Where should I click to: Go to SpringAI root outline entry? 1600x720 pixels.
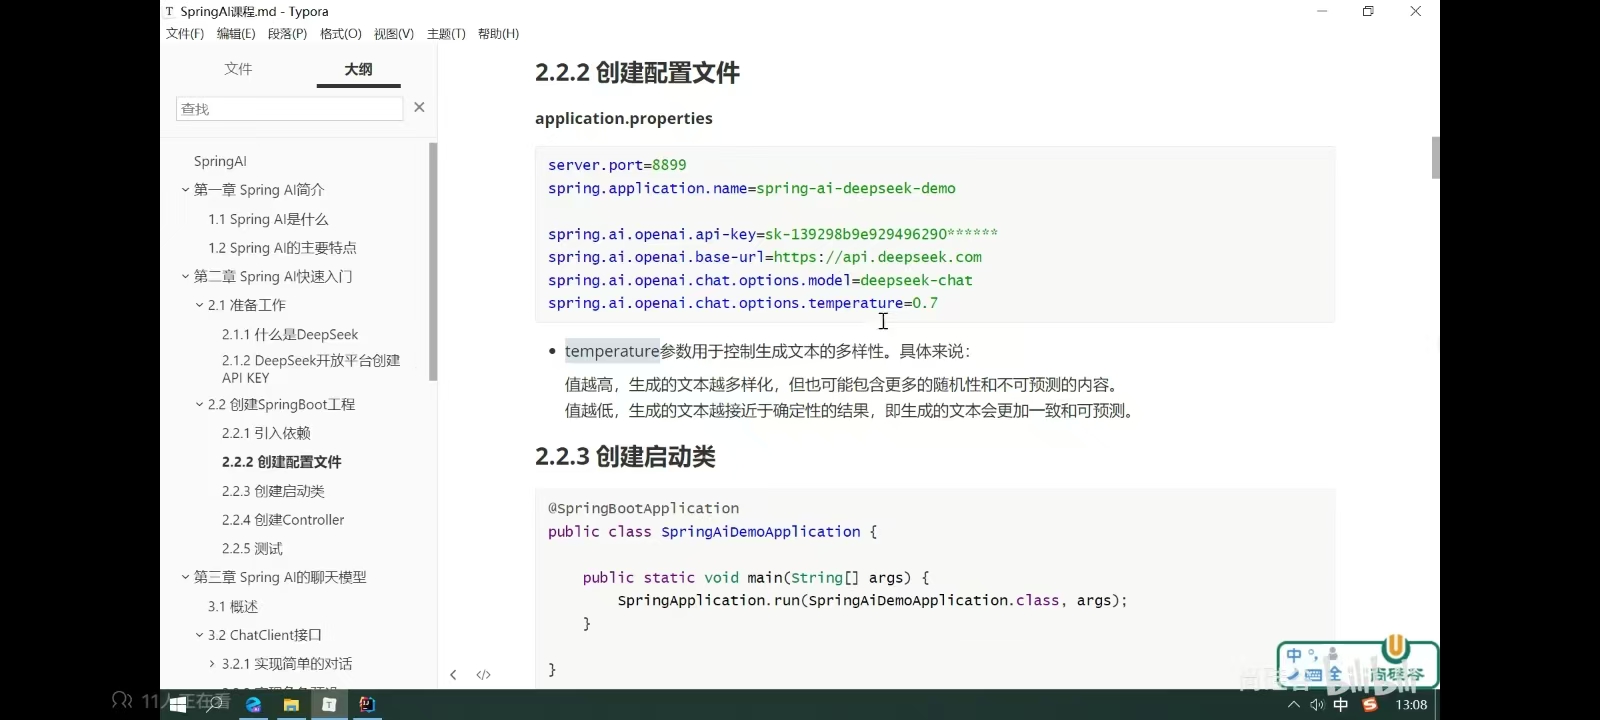click(220, 161)
